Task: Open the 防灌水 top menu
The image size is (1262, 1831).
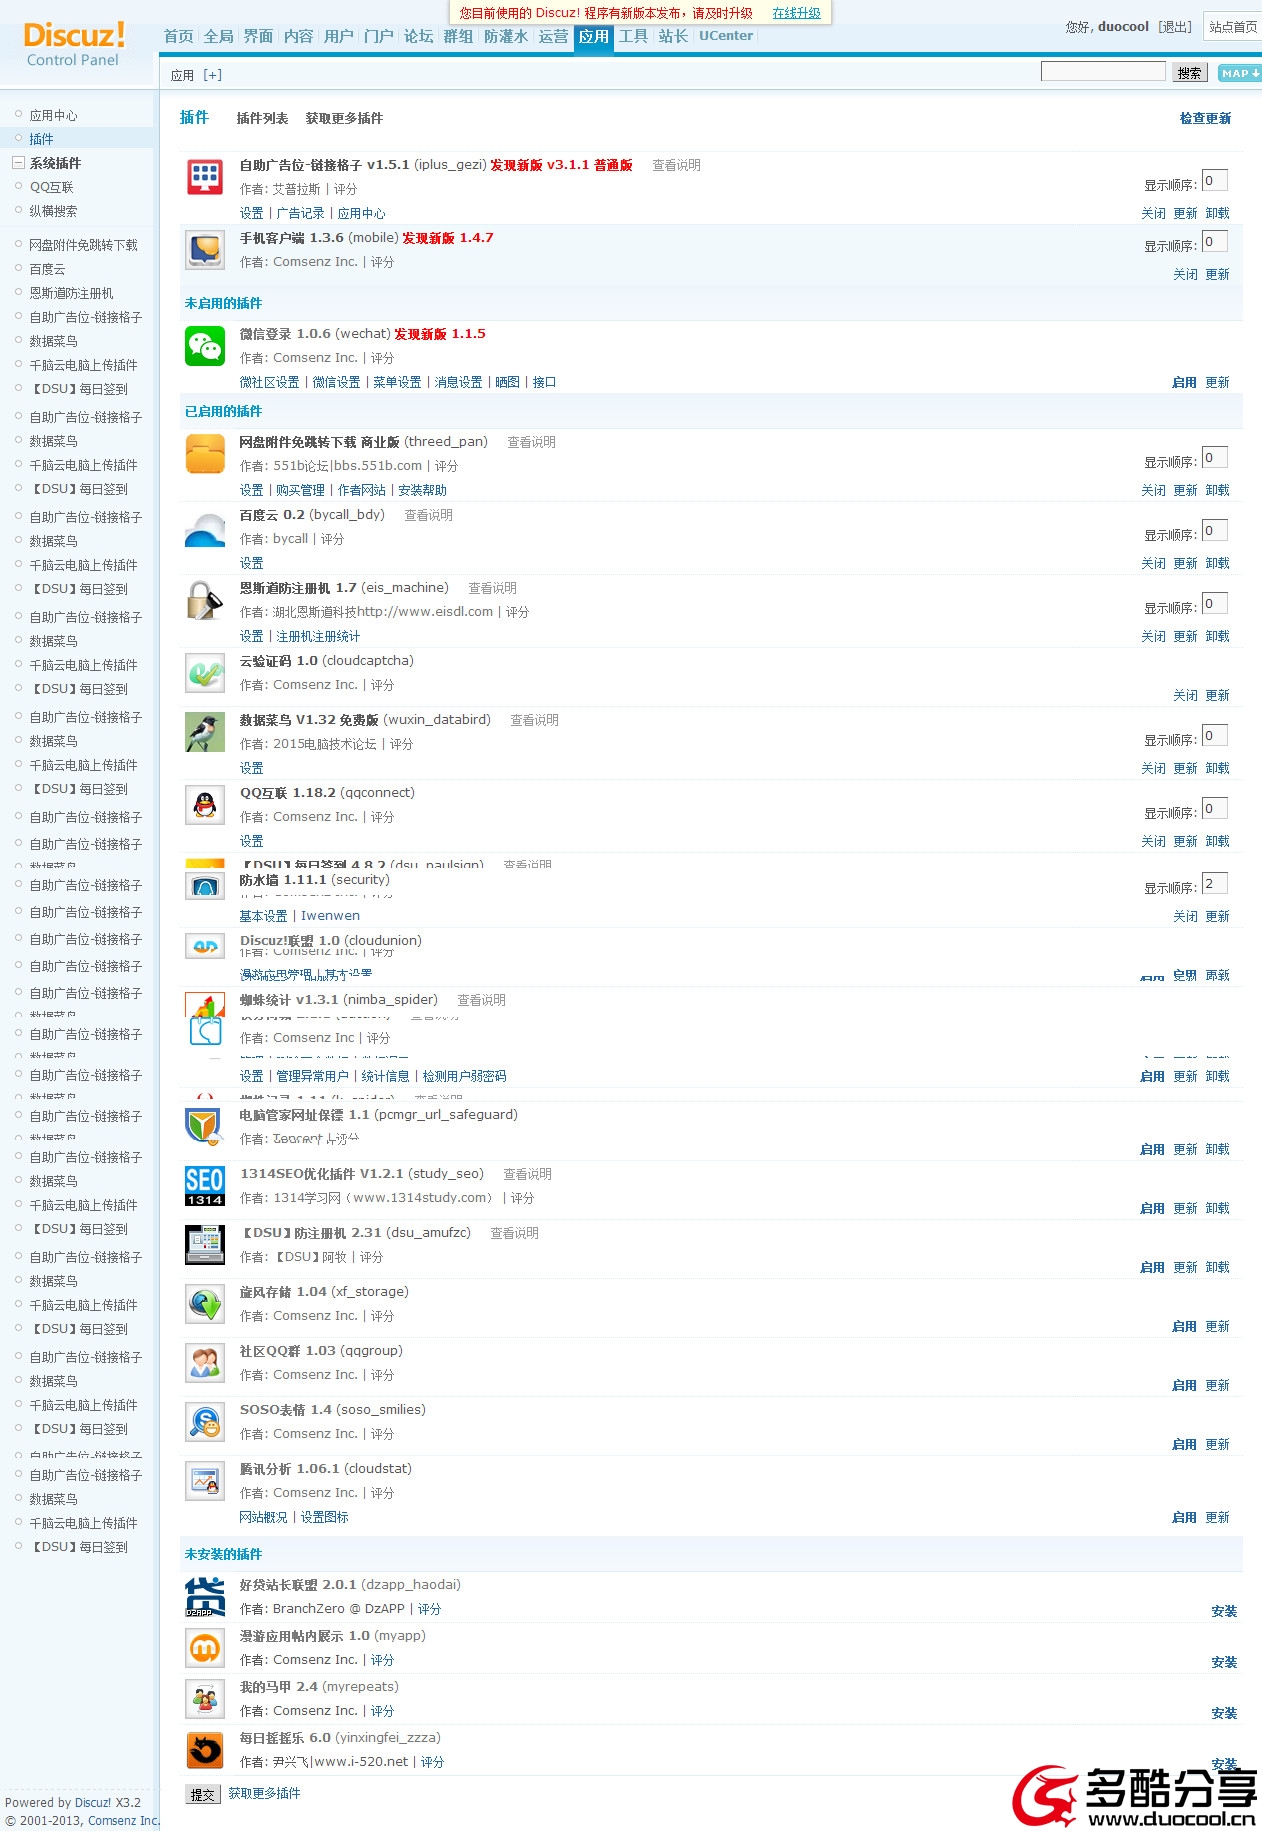Action: (506, 36)
